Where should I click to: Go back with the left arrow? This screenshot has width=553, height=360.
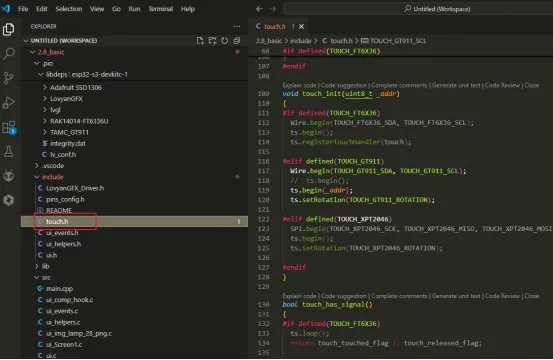tap(259, 9)
